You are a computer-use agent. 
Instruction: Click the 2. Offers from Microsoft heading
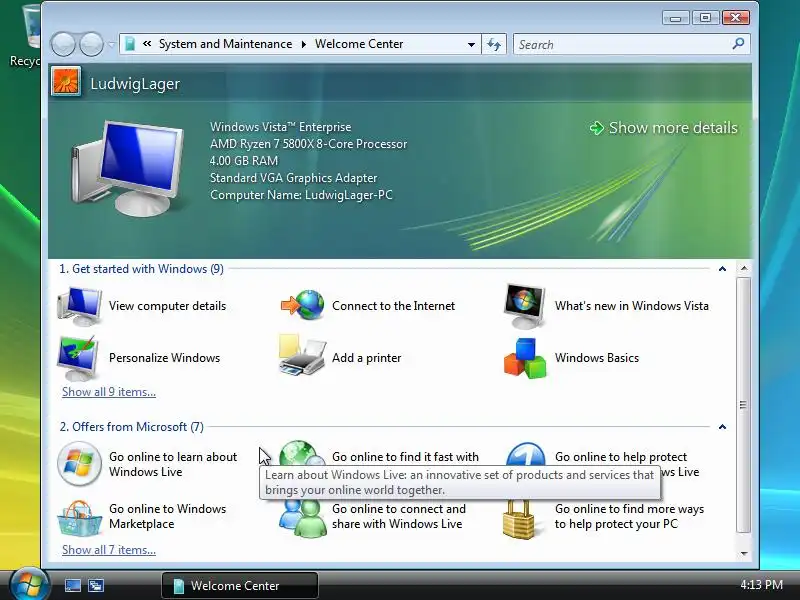pyautogui.click(x=132, y=427)
